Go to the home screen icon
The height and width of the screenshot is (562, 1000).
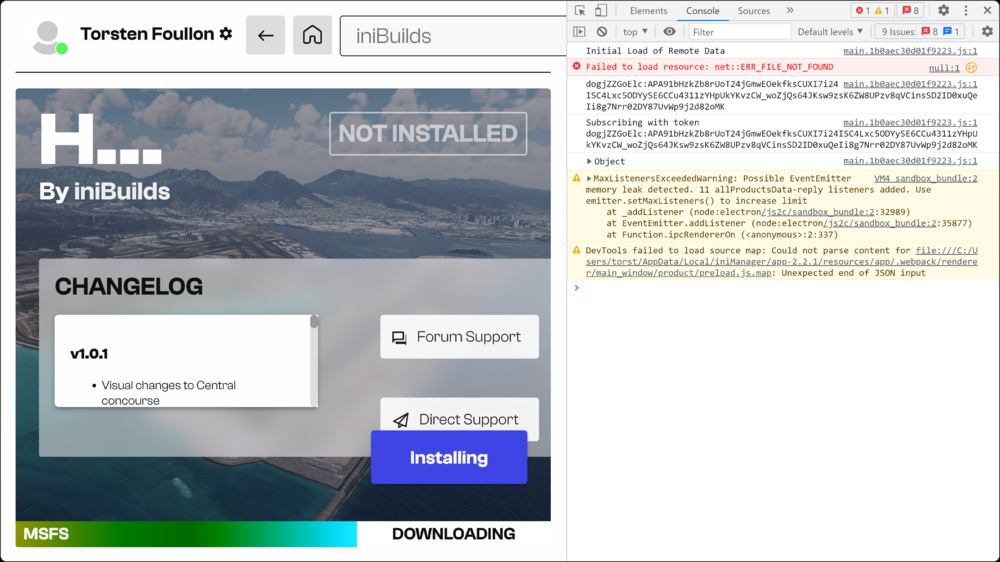click(x=312, y=35)
